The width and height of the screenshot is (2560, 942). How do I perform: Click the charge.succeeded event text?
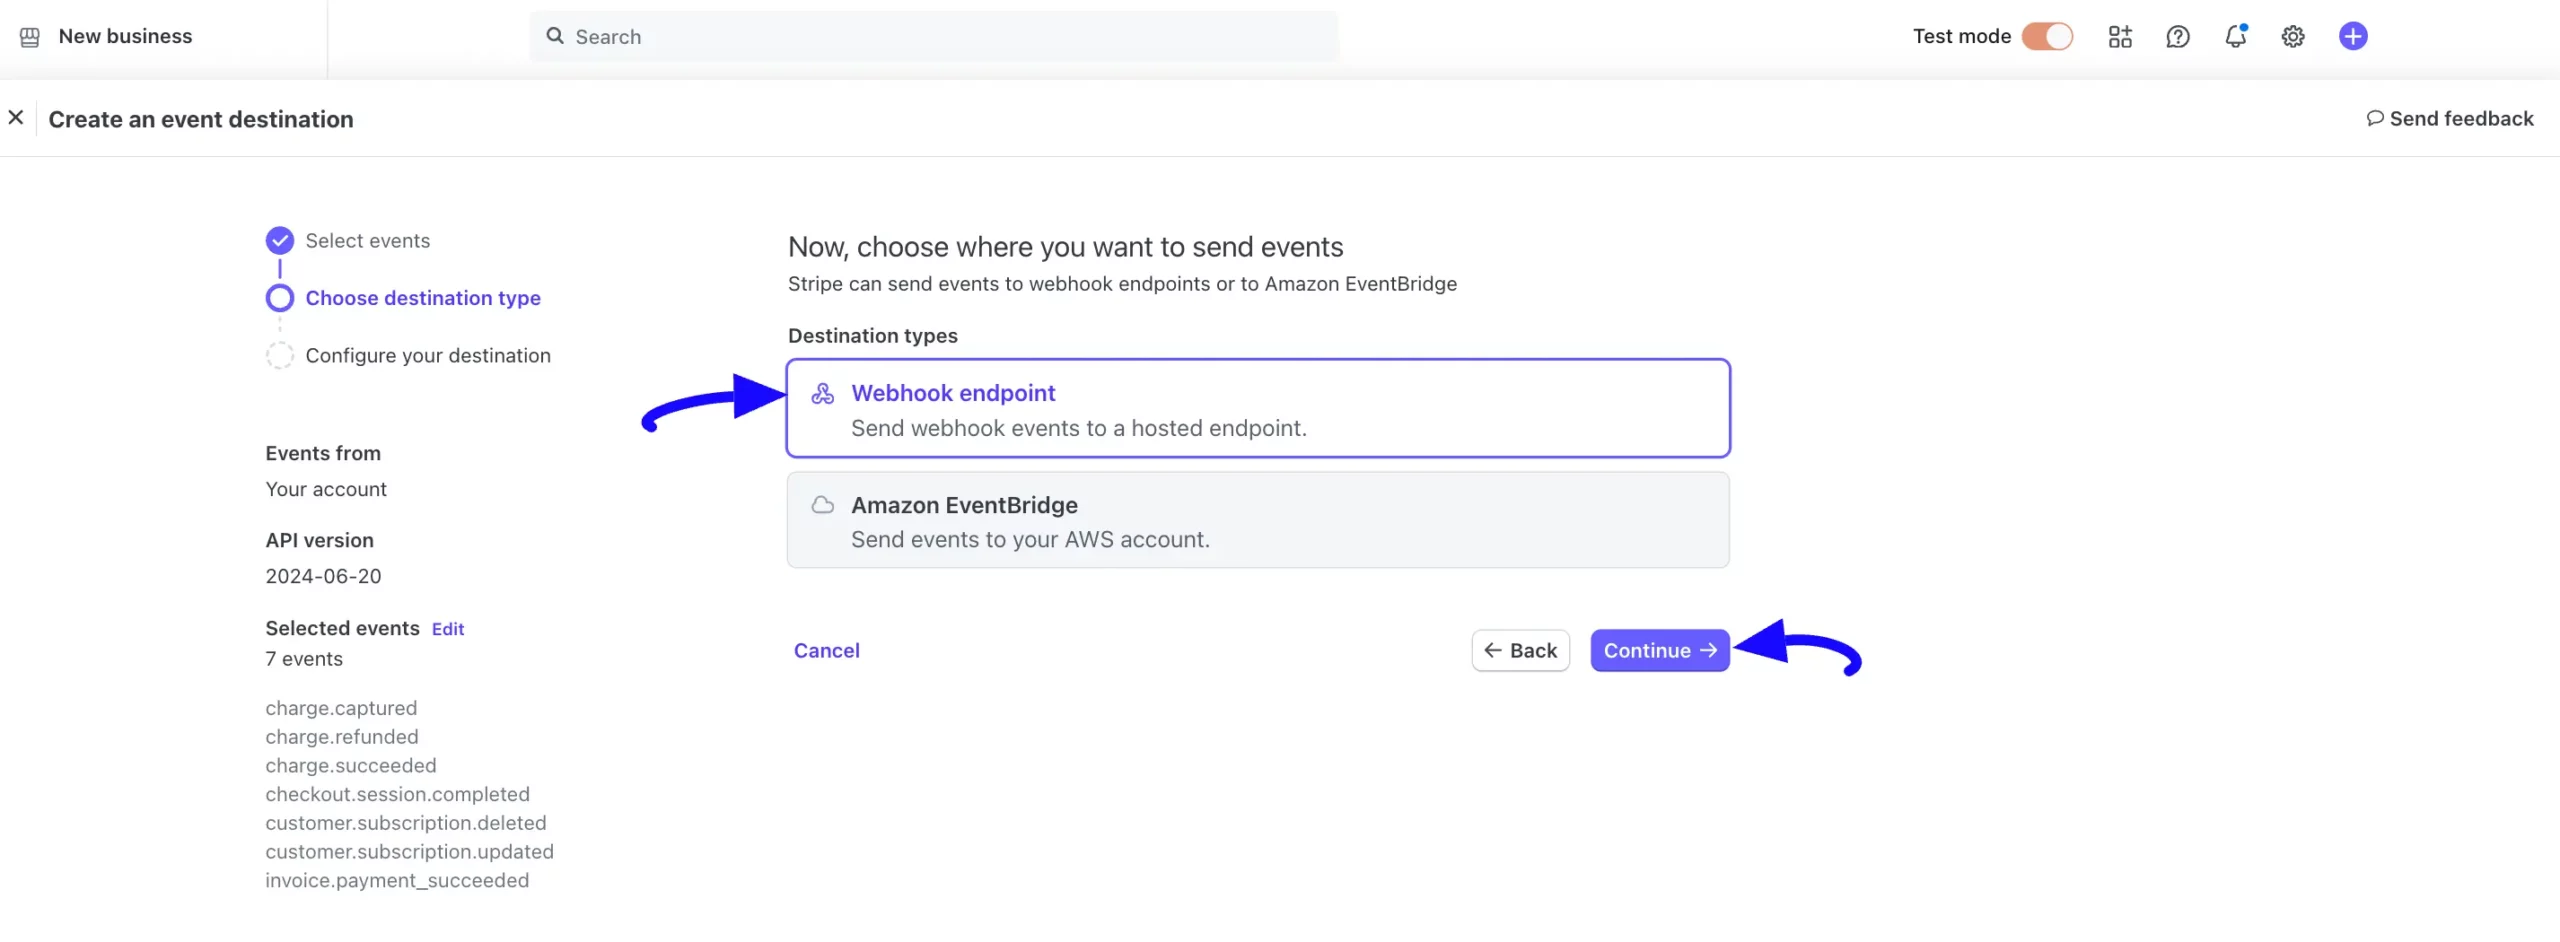(x=351, y=766)
